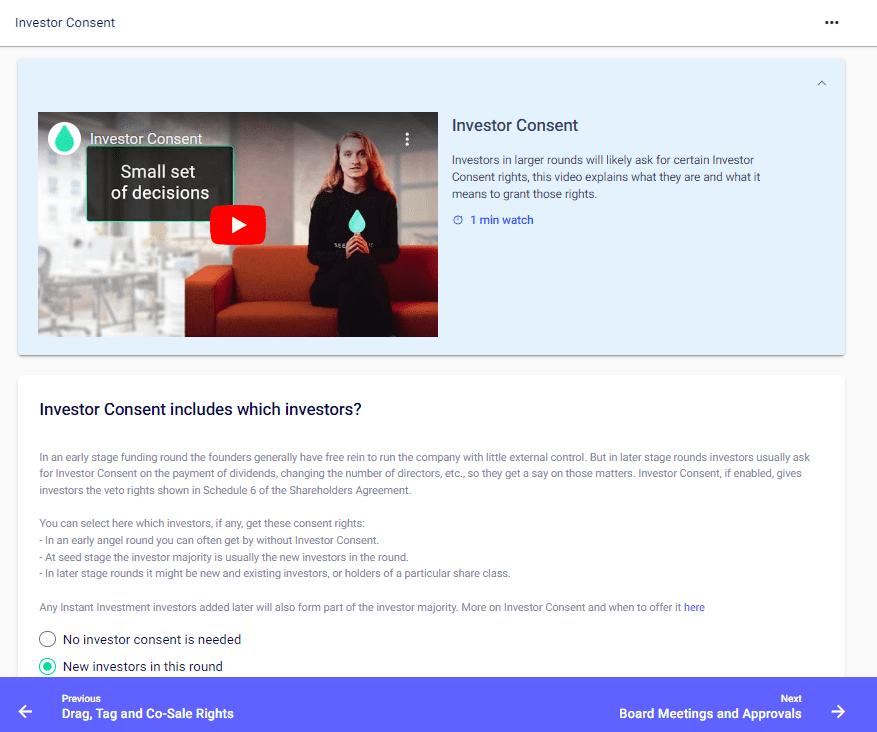Click the right arrow to go Next
The height and width of the screenshot is (732, 877).
(x=838, y=711)
